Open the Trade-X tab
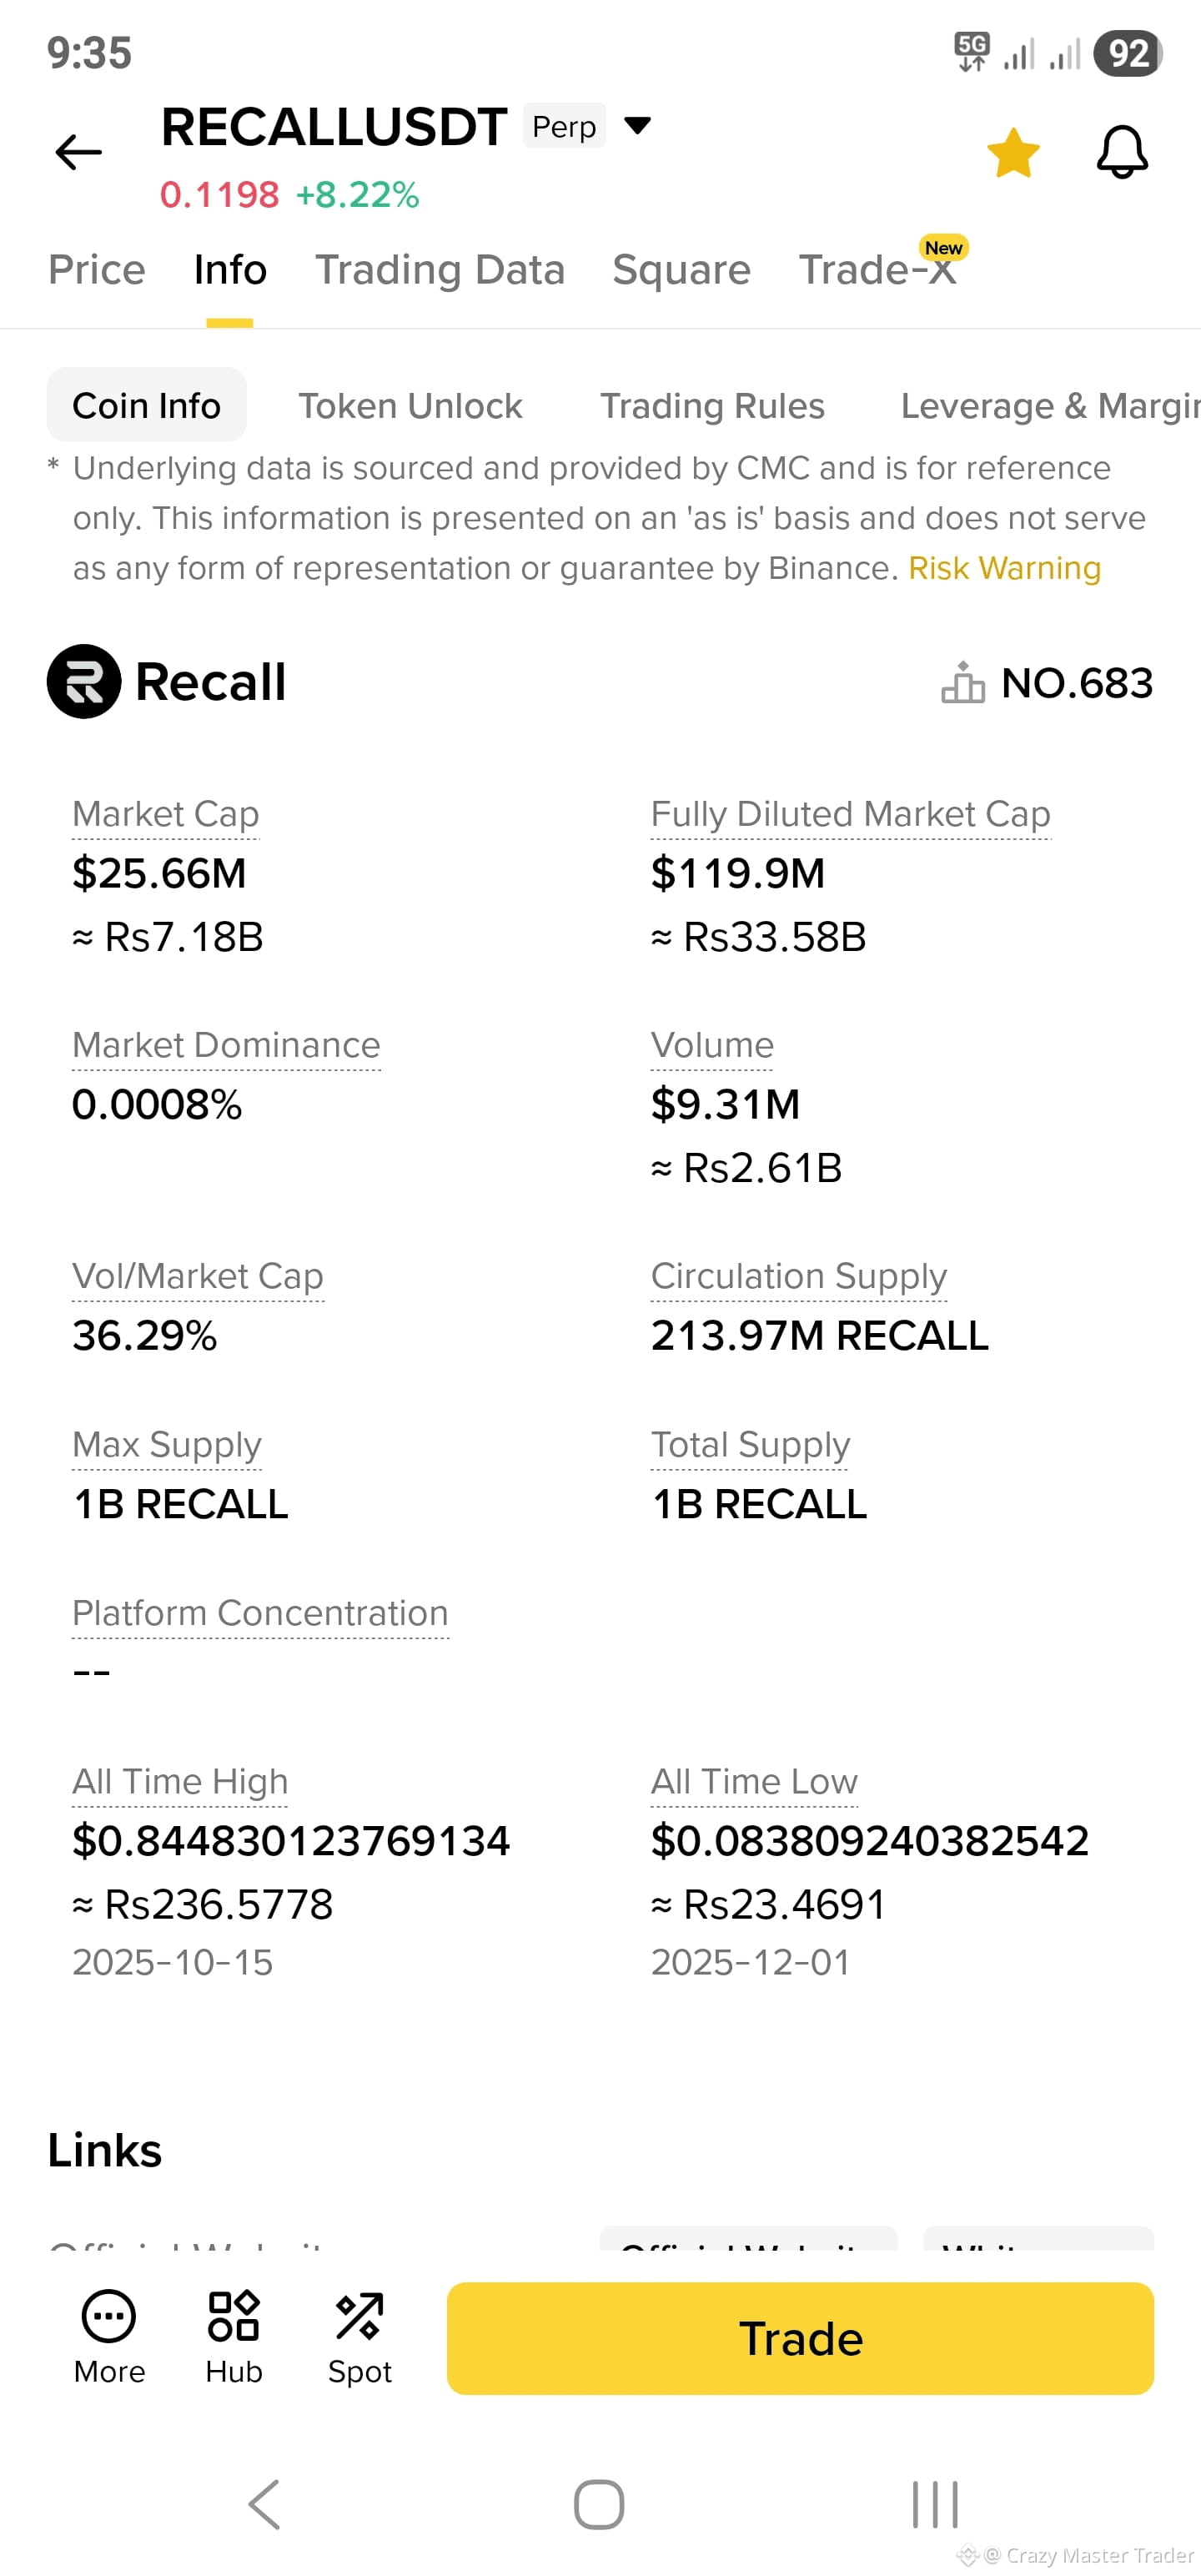 [877, 270]
